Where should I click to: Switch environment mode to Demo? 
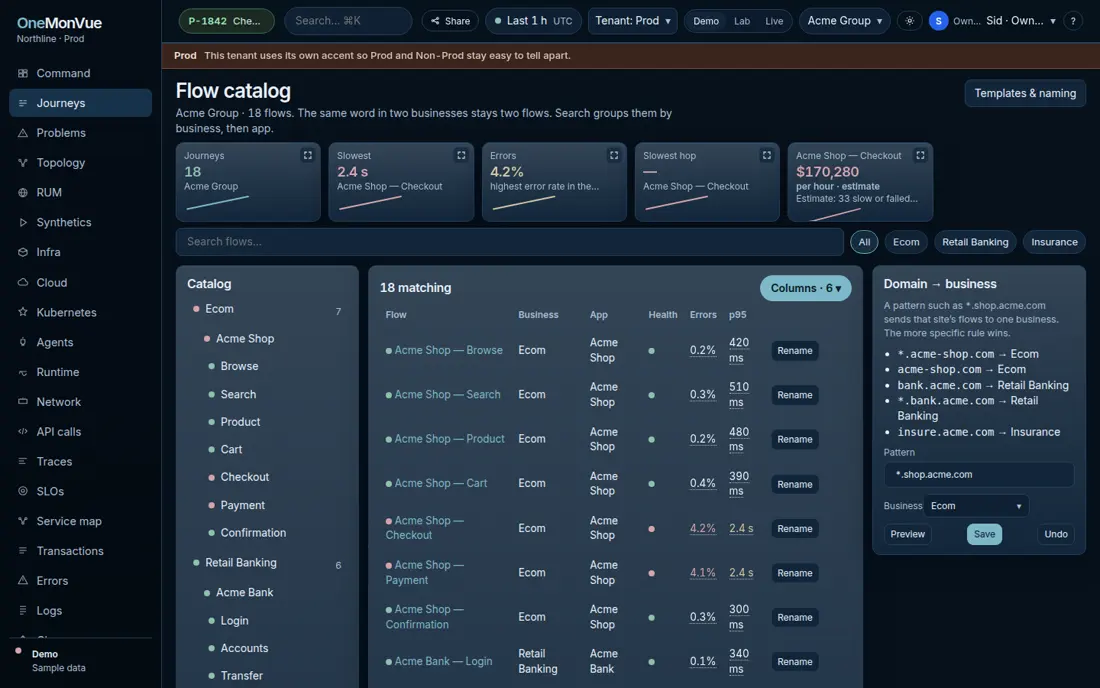click(x=706, y=21)
